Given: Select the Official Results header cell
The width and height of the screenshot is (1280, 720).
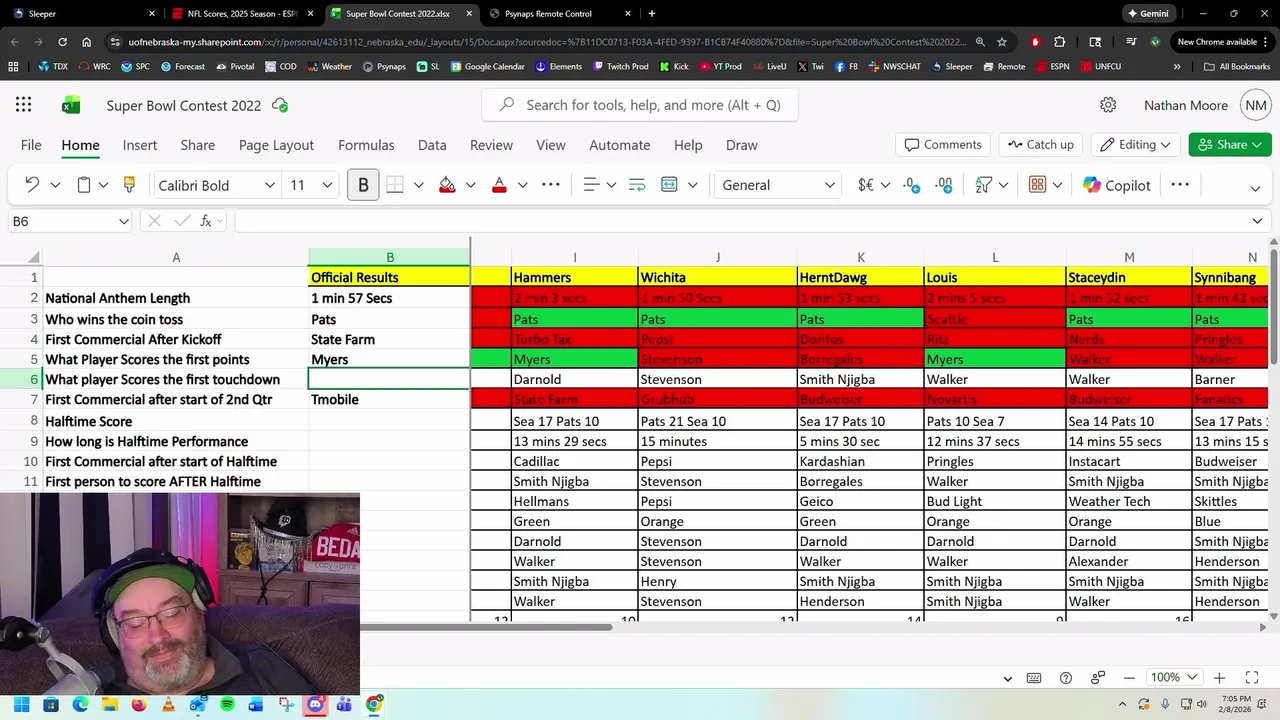Looking at the screenshot, I should (389, 277).
